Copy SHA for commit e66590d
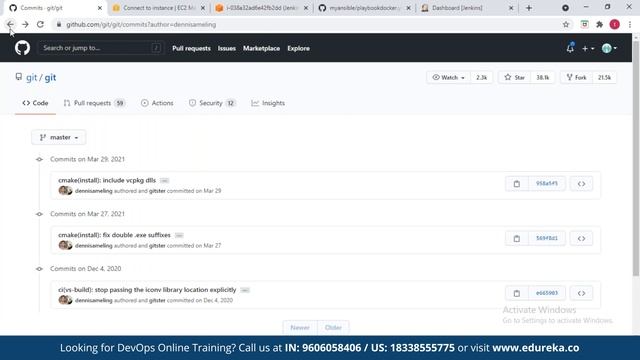The width and height of the screenshot is (640, 360). pyautogui.click(x=517, y=293)
